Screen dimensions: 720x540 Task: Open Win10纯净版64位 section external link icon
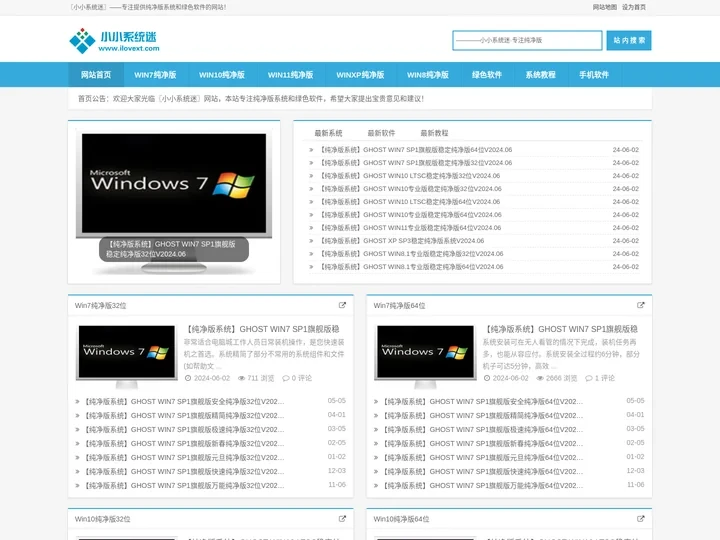click(641, 518)
